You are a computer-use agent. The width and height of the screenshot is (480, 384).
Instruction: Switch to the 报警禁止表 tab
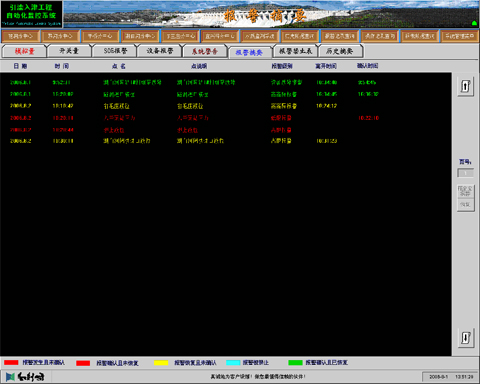(x=295, y=51)
